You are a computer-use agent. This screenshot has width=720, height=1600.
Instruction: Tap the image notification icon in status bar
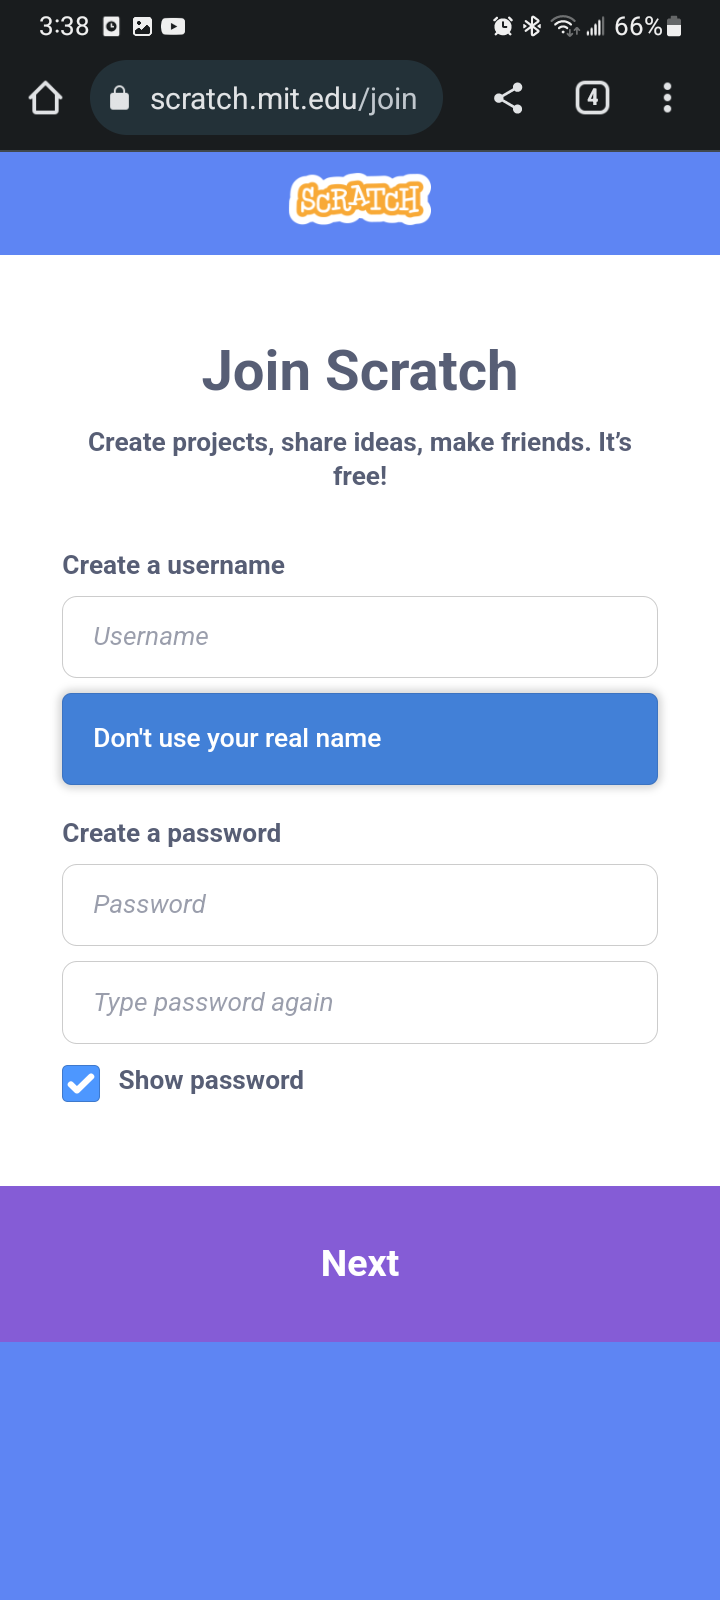pos(142,27)
